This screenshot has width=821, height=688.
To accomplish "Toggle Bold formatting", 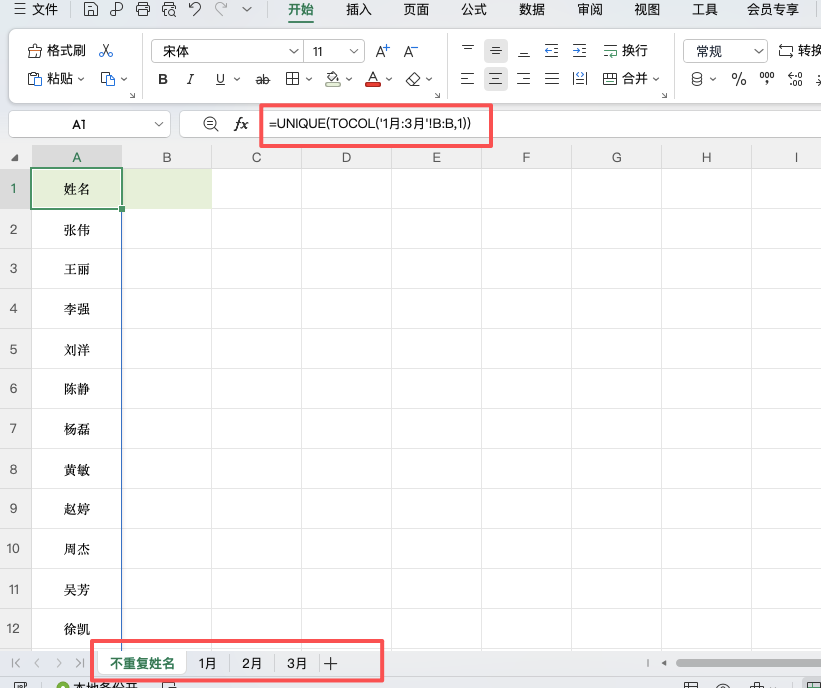I will [163, 79].
